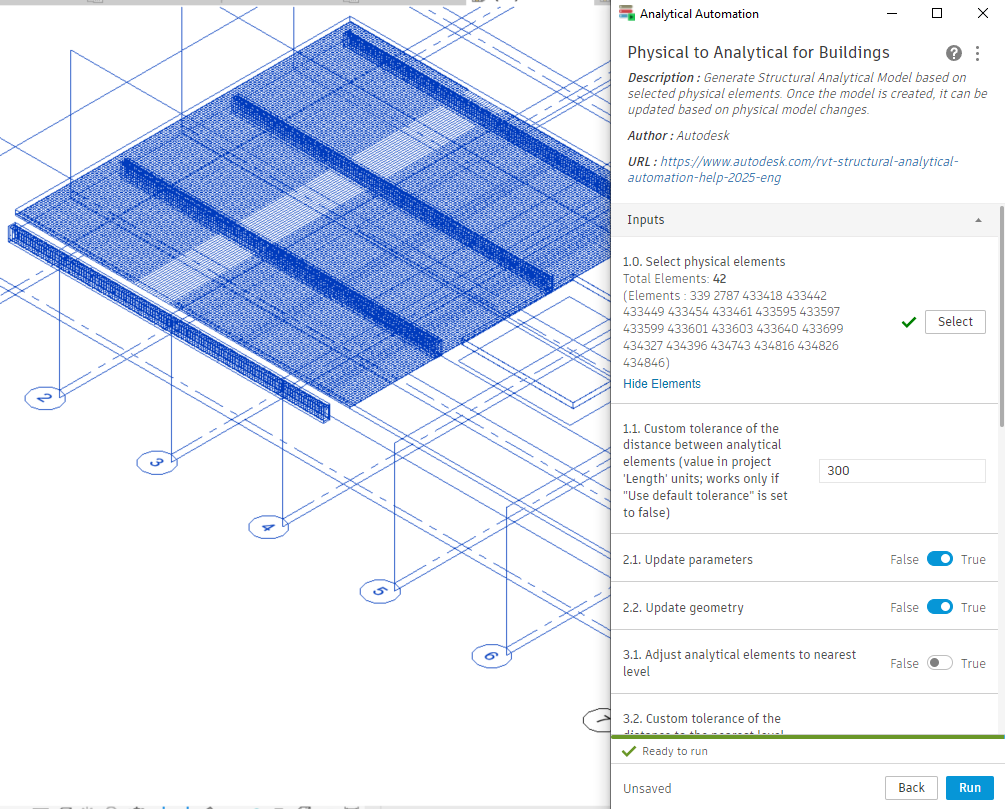Click the Hide Elements link
Screen dimensions: 1005x809
pyautogui.click(x=661, y=383)
